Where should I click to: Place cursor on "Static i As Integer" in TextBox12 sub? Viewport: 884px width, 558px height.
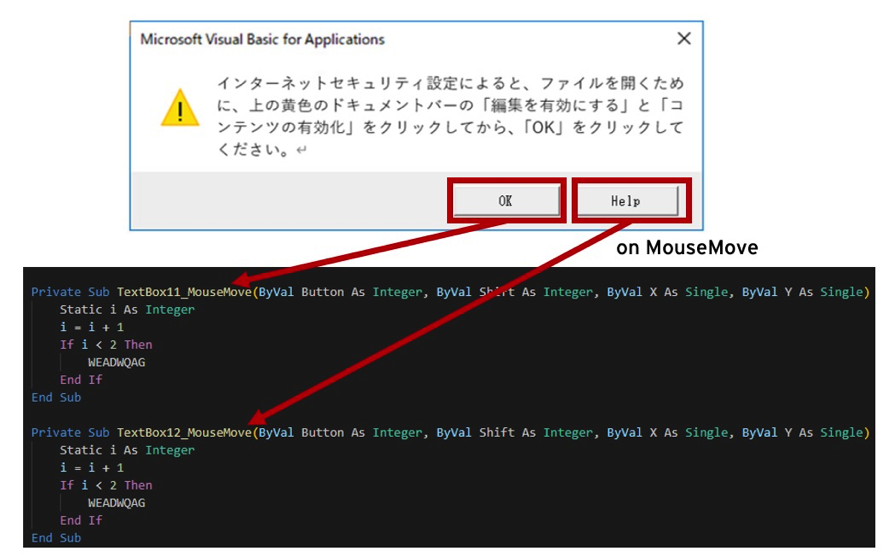click(127, 451)
